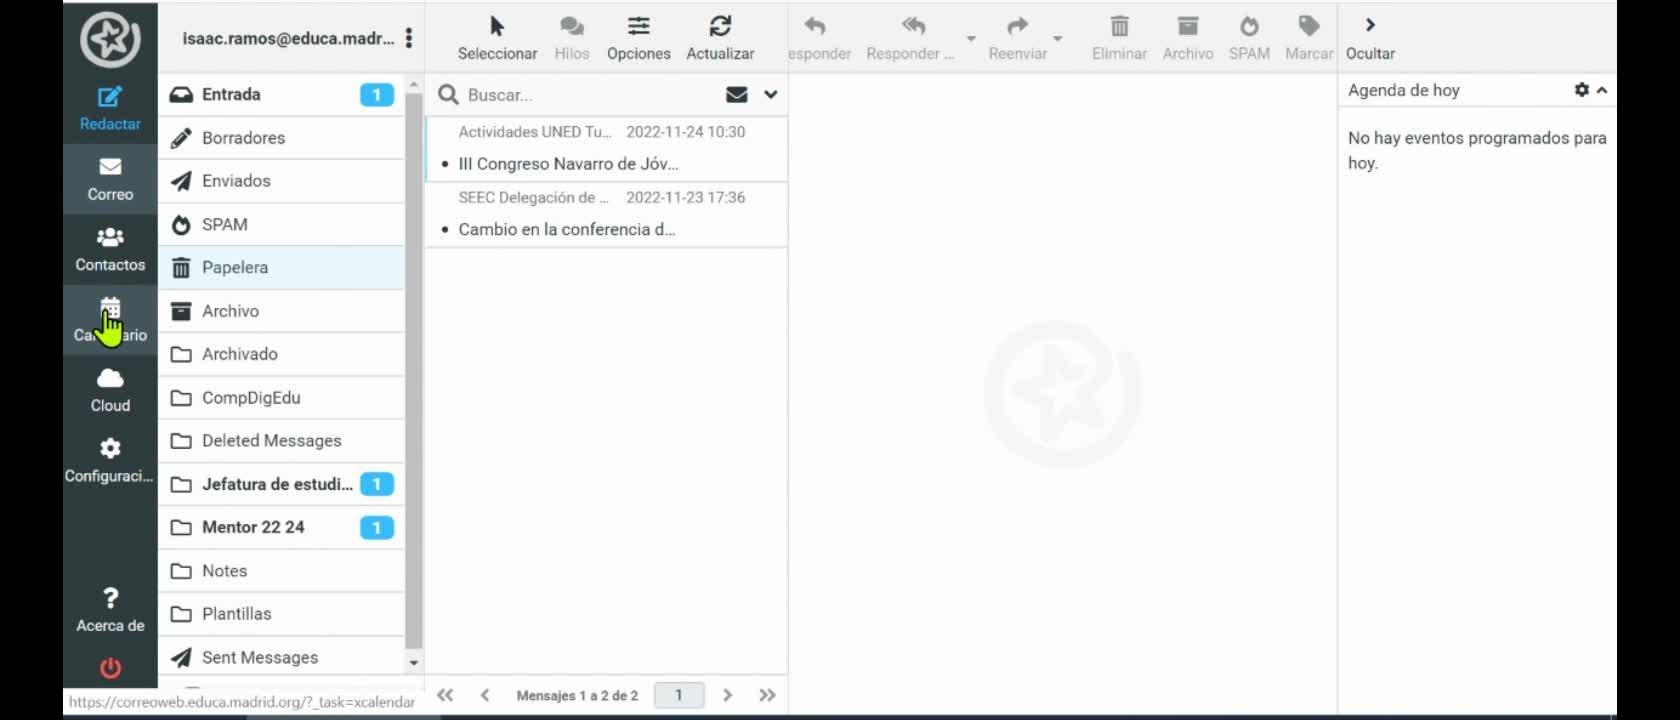Toggle unread filter envelope in search bar
Image resolution: width=1680 pixels, height=720 pixels.
click(737, 94)
